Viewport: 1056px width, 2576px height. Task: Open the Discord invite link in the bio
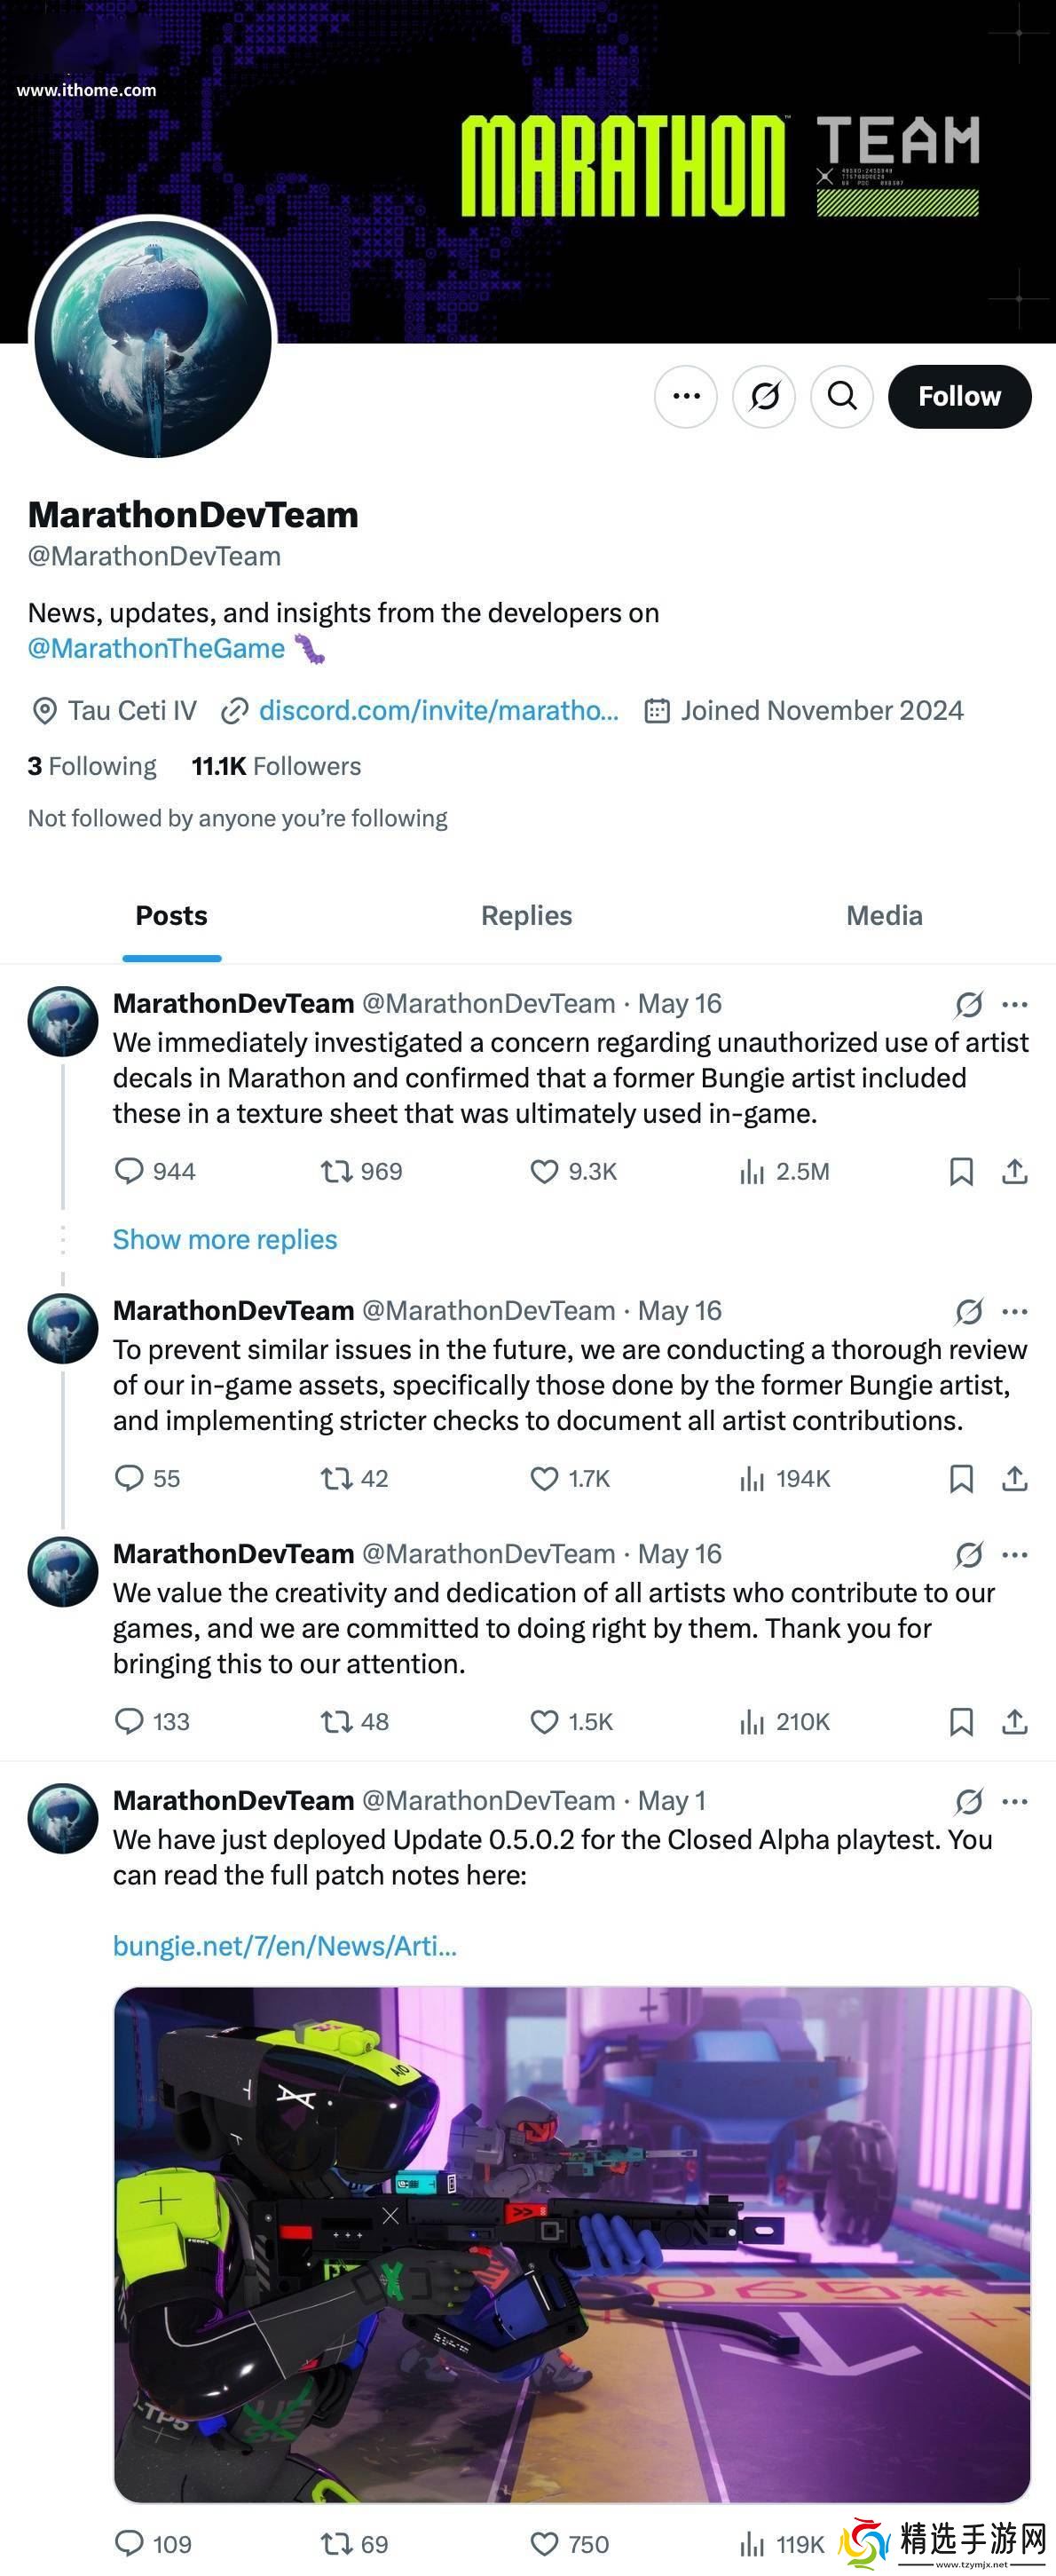pyautogui.click(x=438, y=710)
